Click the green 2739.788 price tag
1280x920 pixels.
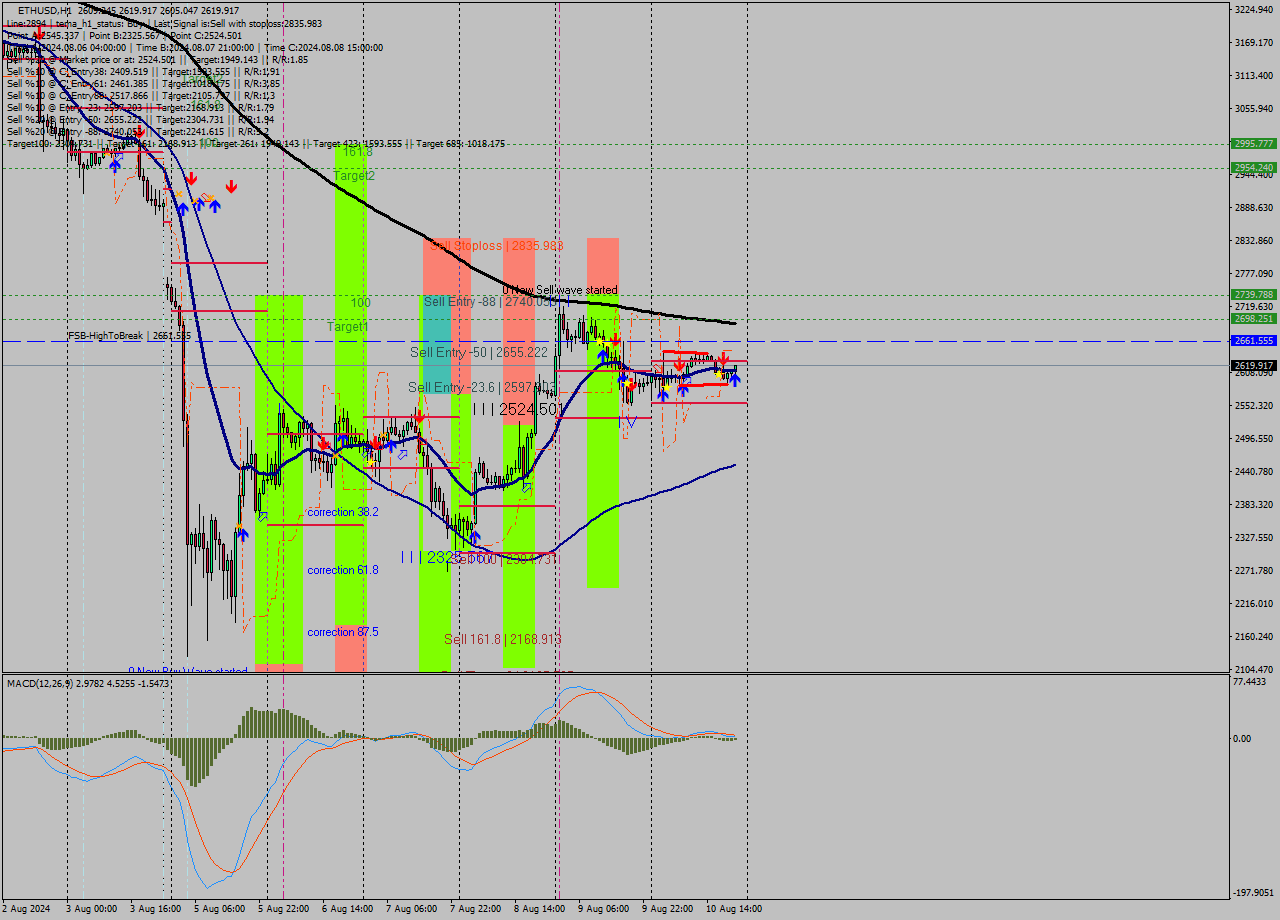click(1253, 294)
